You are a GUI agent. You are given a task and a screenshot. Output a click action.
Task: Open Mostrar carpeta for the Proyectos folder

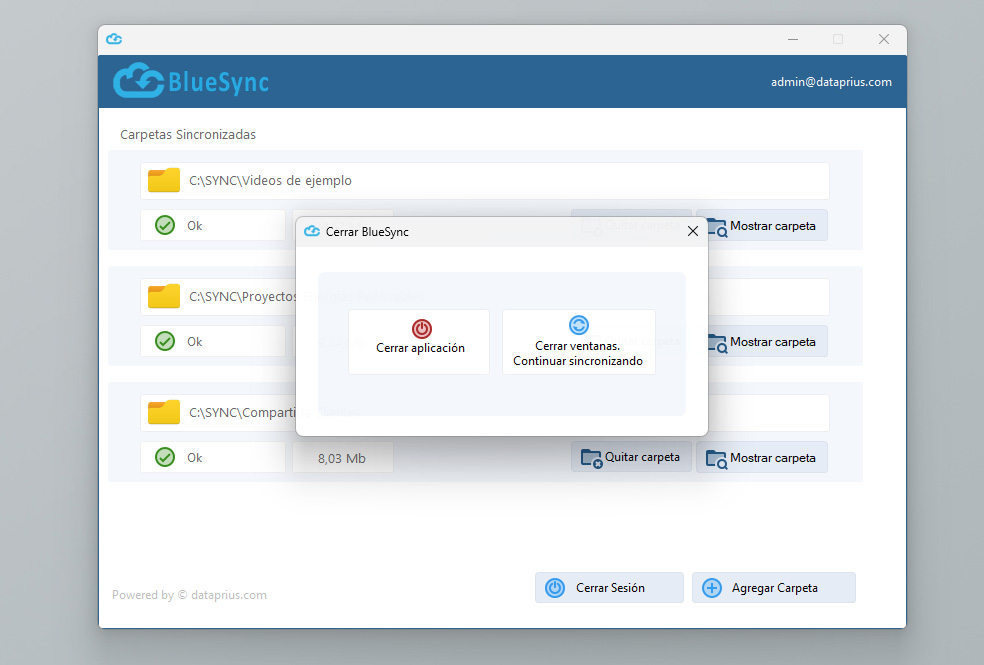coord(762,342)
